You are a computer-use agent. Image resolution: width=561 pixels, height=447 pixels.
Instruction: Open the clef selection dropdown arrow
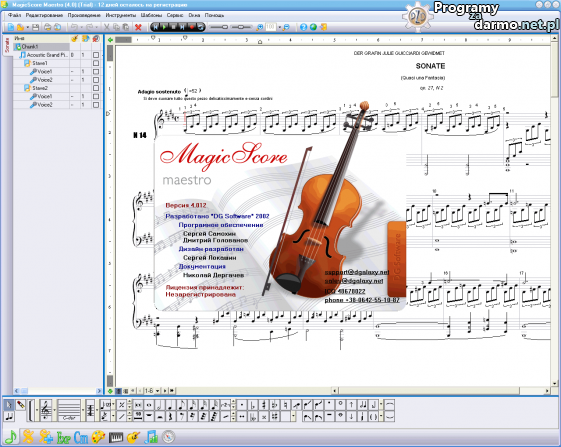tap(54, 410)
